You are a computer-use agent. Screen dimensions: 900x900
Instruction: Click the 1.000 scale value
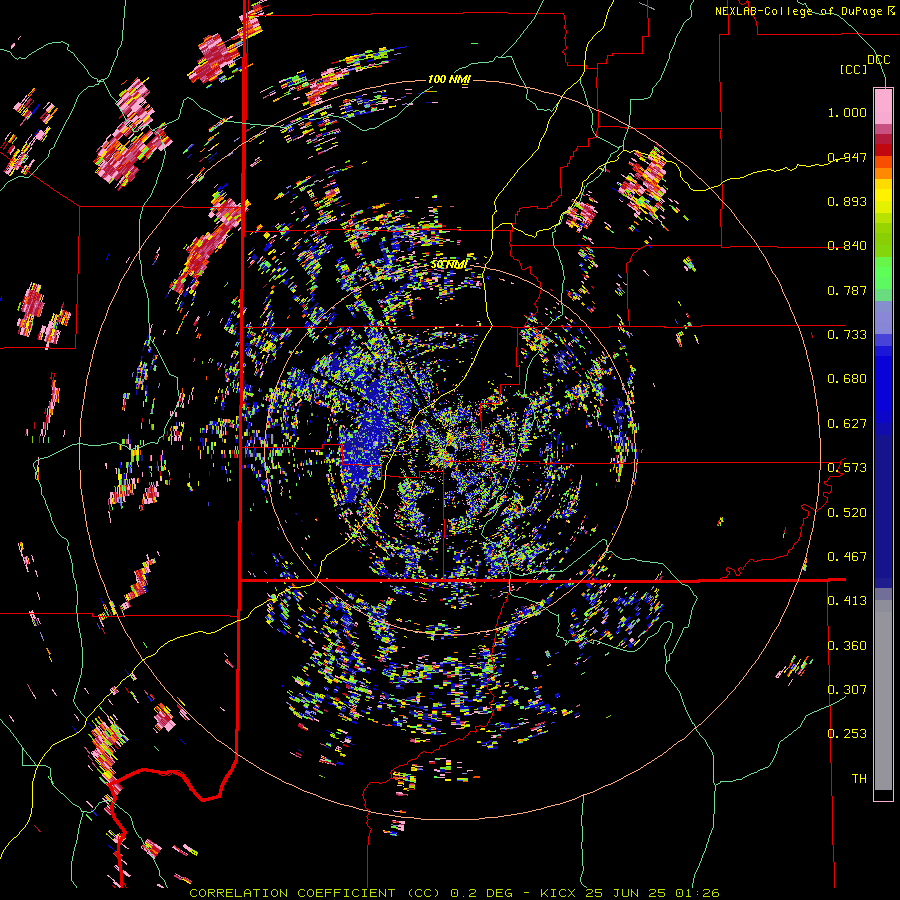[x=847, y=112]
